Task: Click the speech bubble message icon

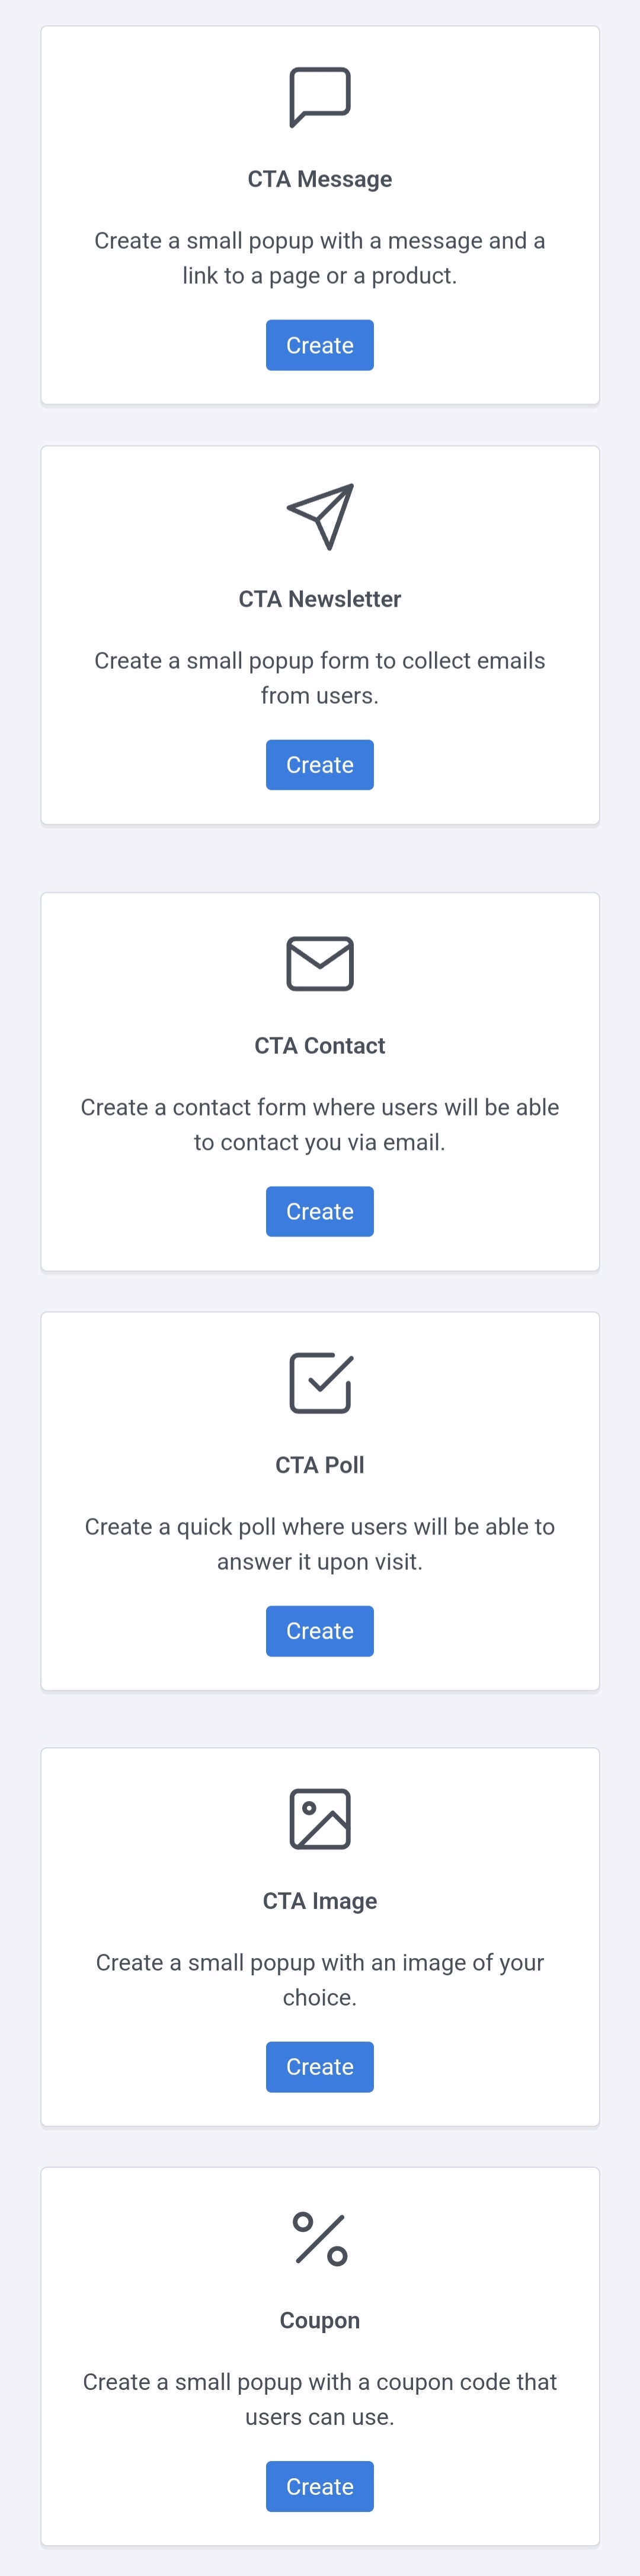Action: point(320,97)
